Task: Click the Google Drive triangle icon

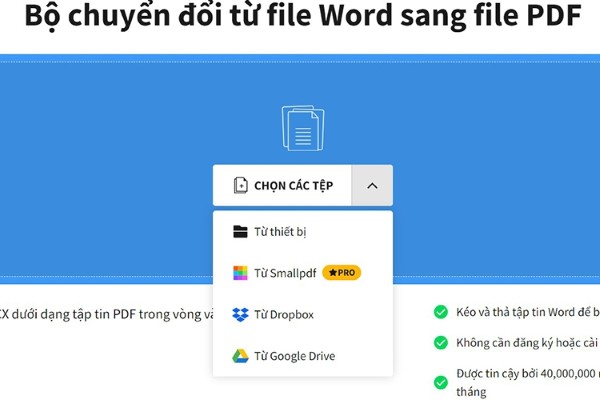Action: [x=240, y=356]
